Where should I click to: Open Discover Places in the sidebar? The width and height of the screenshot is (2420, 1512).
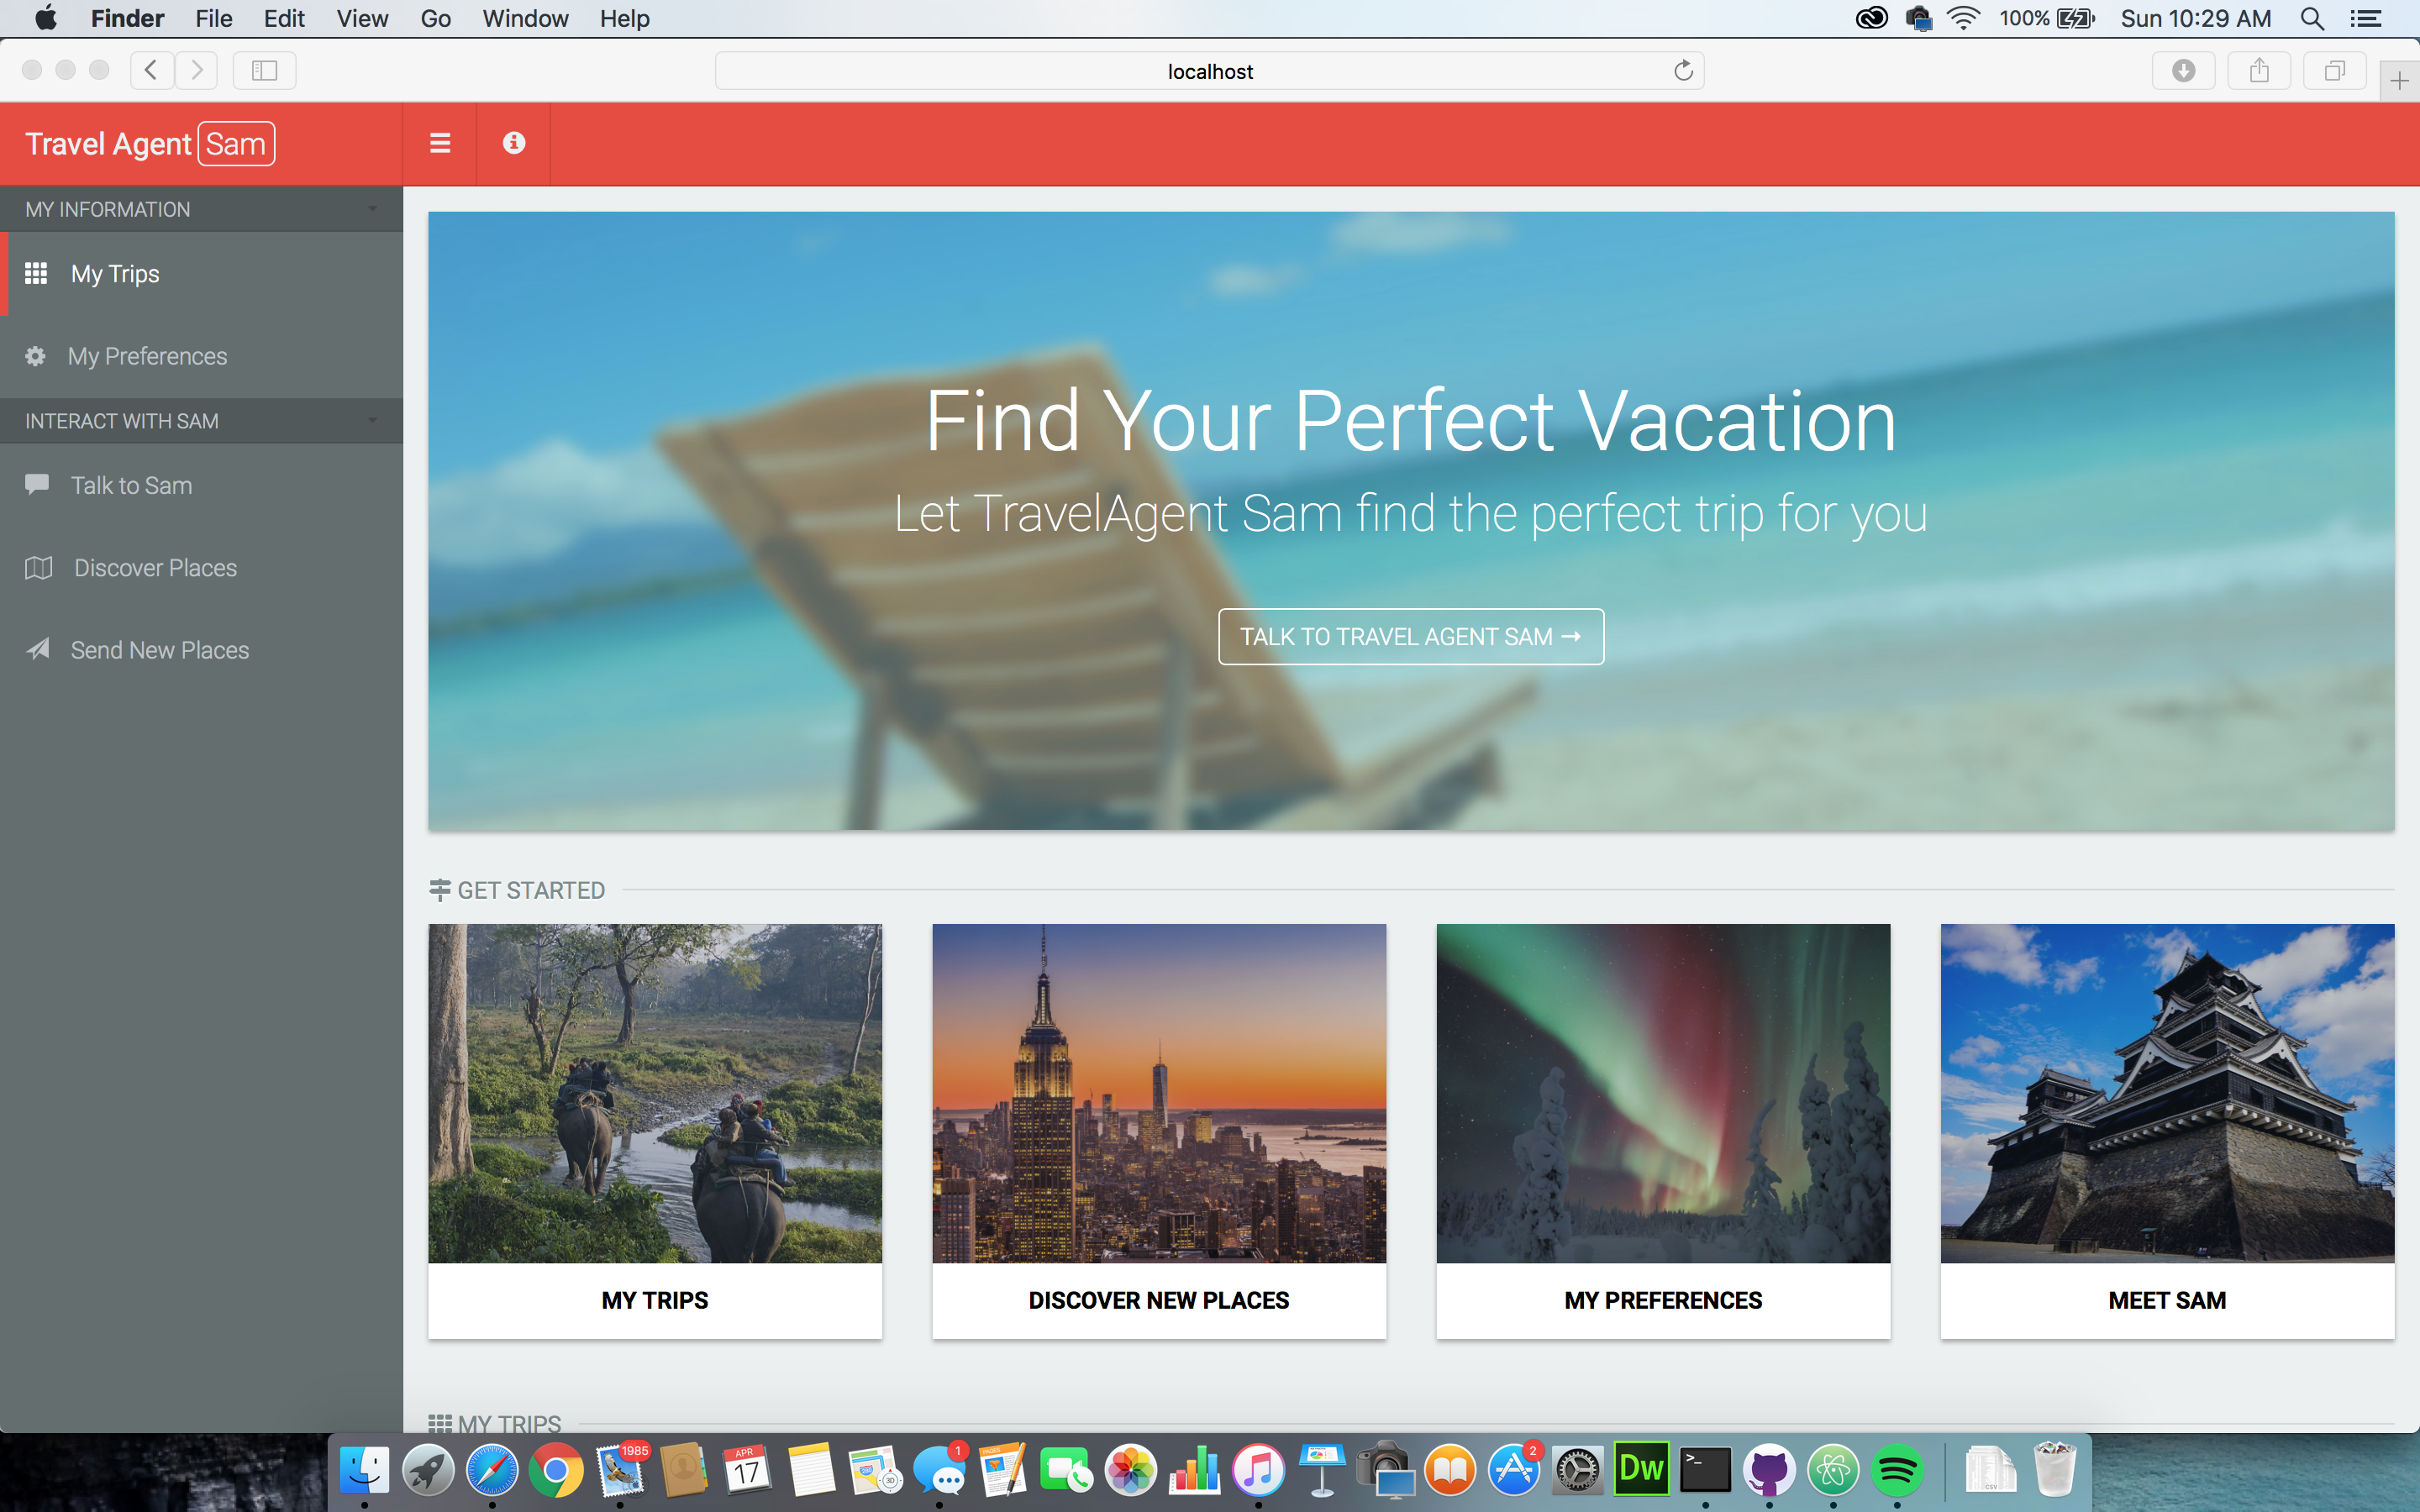coord(155,568)
